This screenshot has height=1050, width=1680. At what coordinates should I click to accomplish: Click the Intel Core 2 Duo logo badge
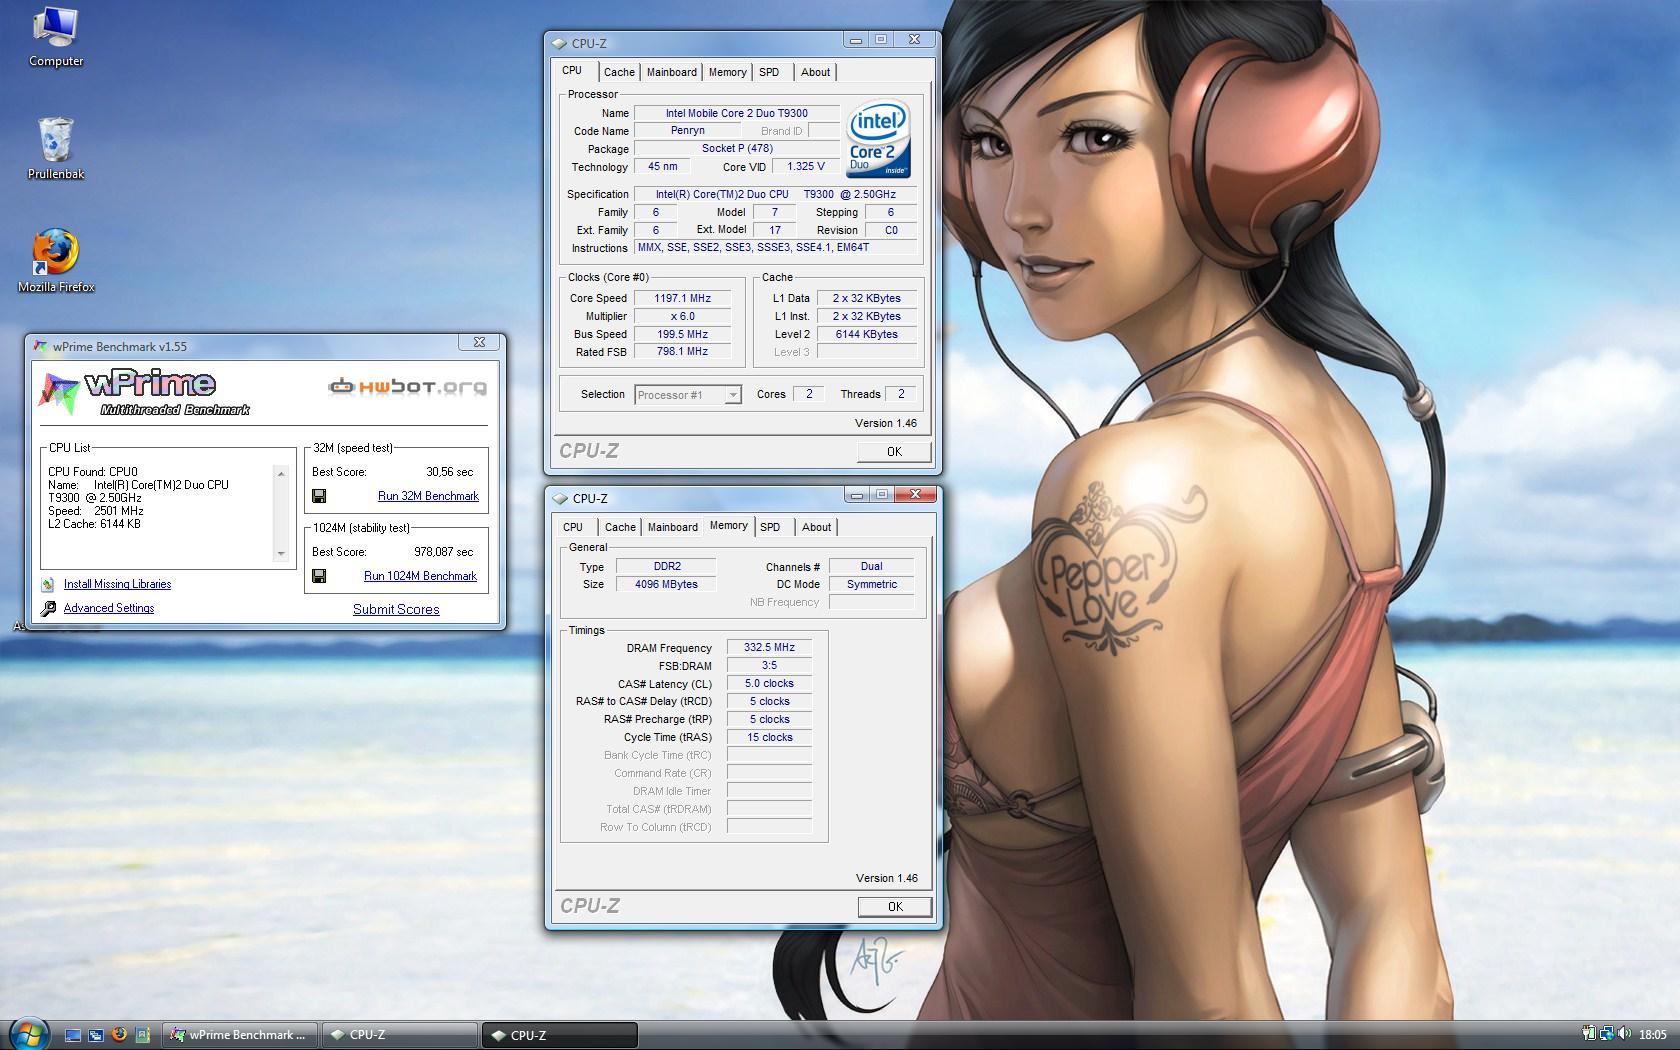pyautogui.click(x=879, y=138)
